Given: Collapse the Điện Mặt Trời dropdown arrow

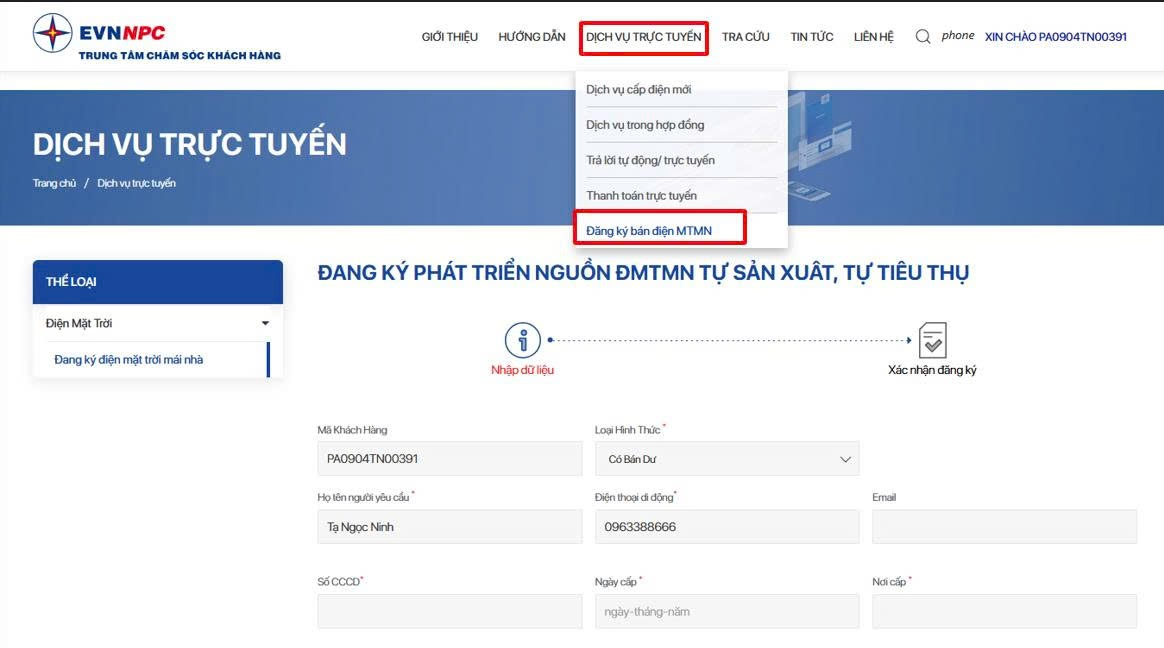Looking at the screenshot, I should (265, 323).
